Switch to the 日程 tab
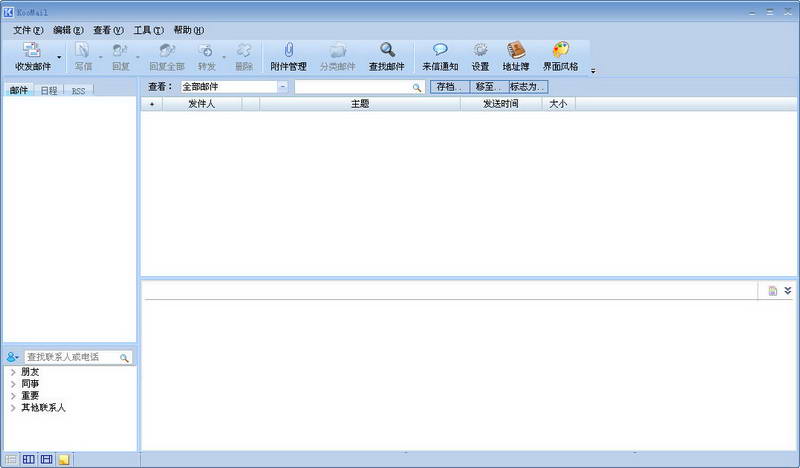The height and width of the screenshot is (468, 800). click(49, 90)
